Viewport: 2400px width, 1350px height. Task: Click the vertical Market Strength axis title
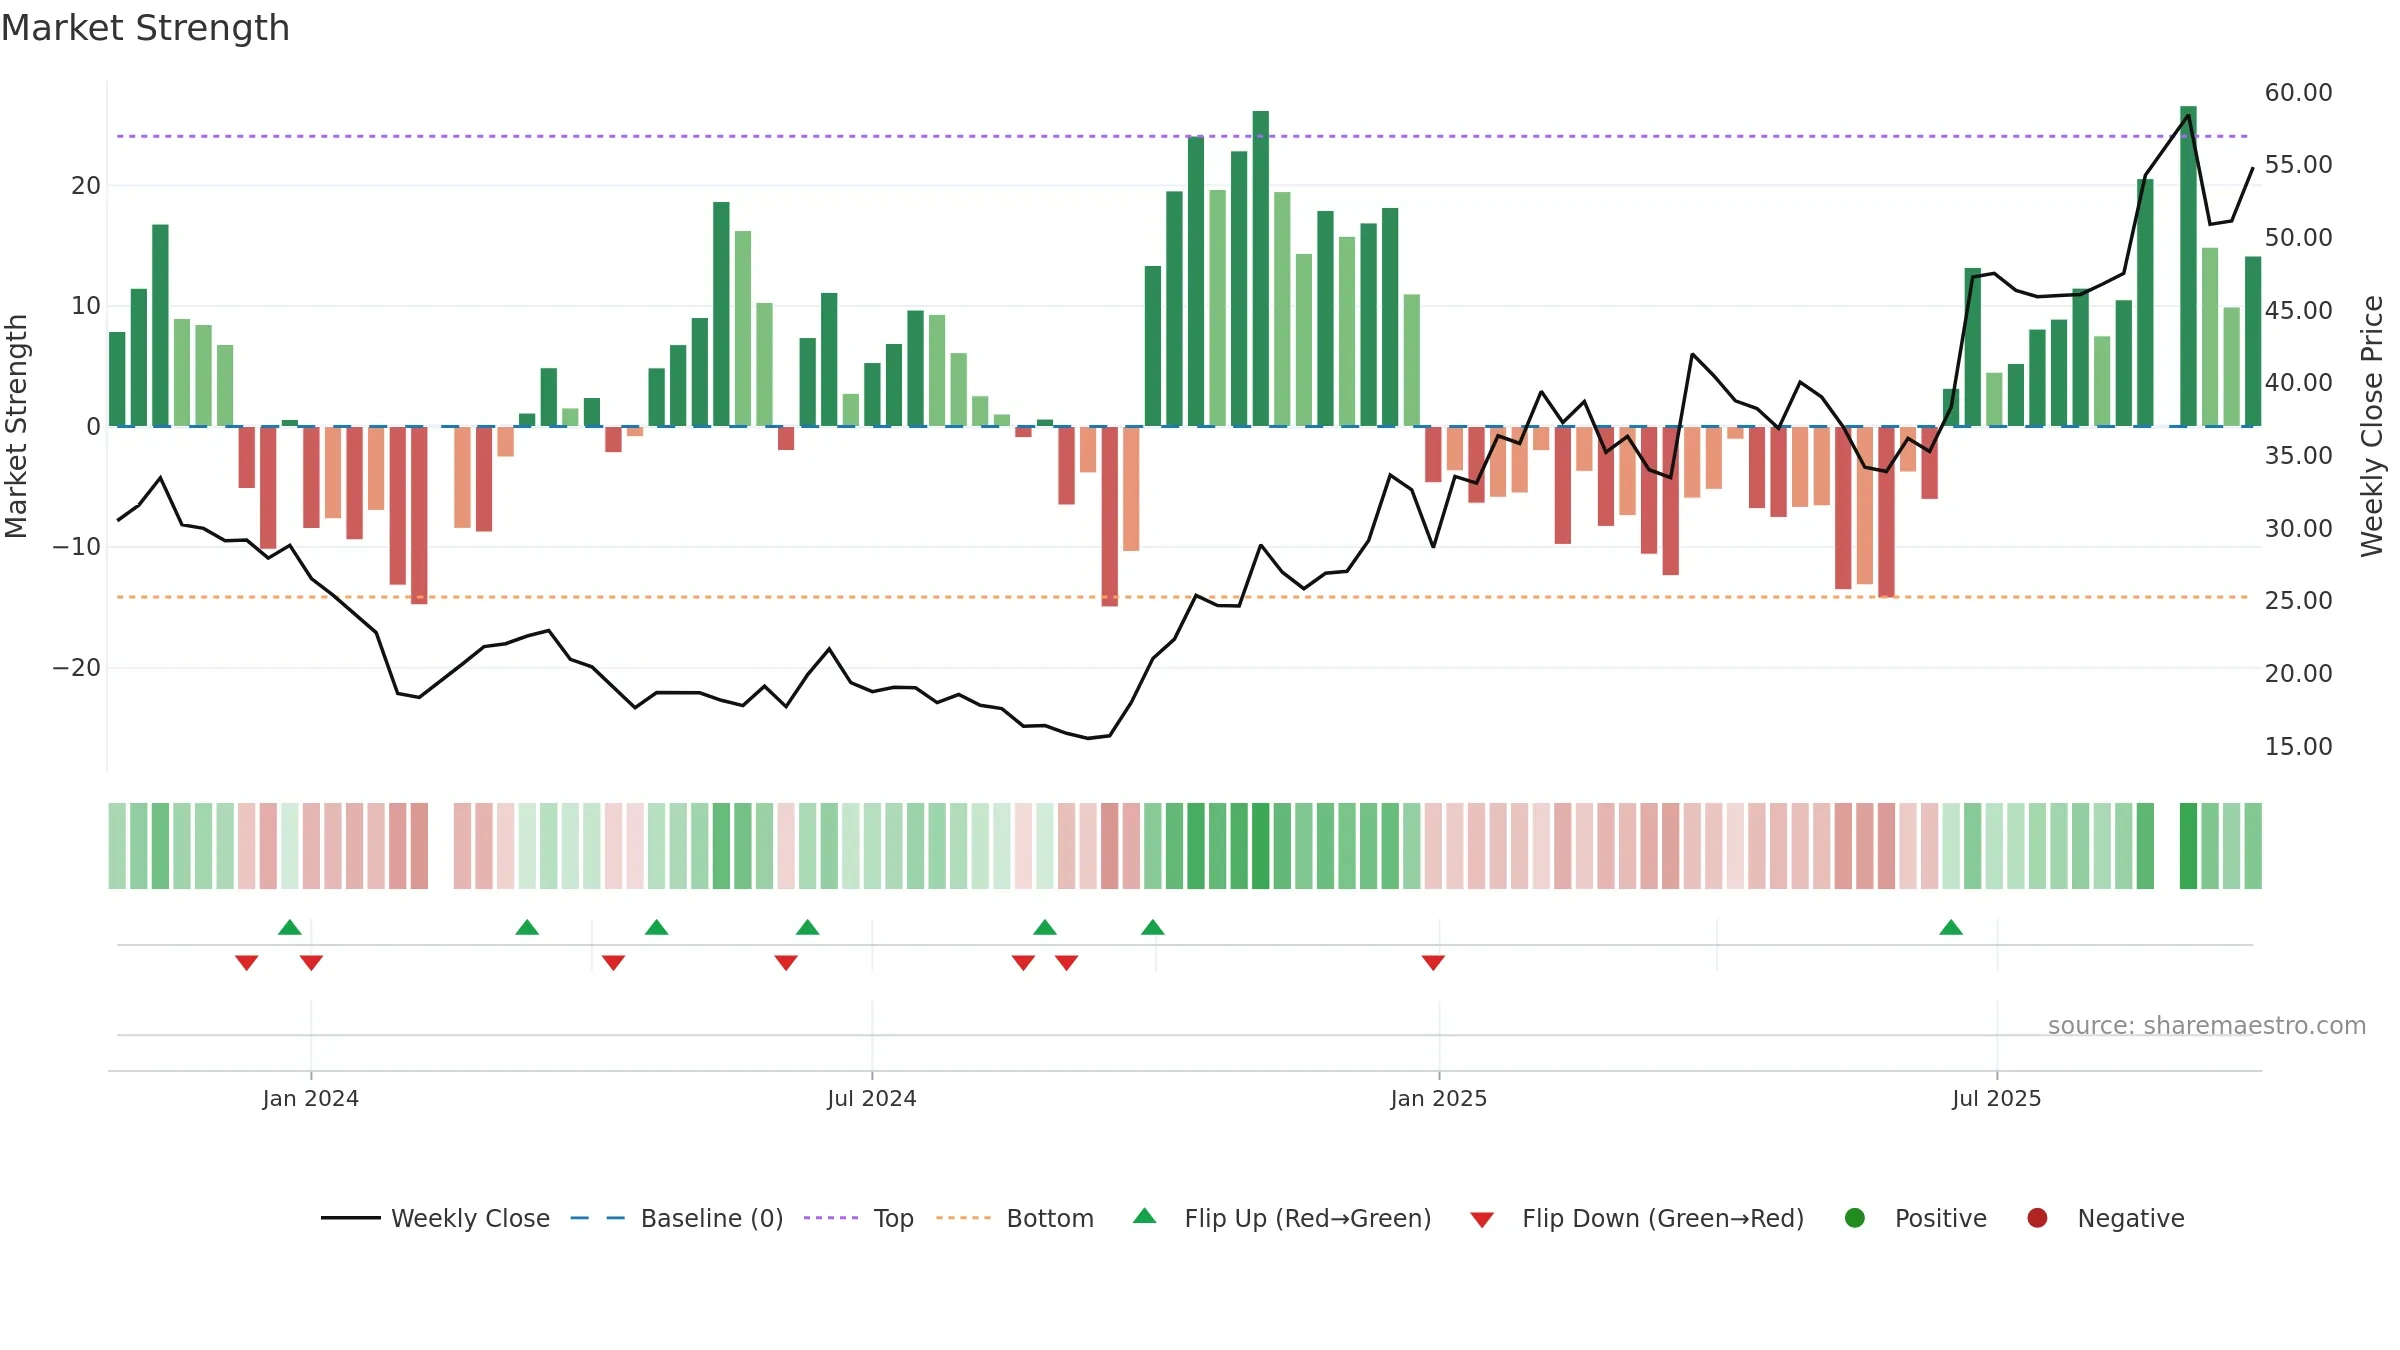[16, 426]
